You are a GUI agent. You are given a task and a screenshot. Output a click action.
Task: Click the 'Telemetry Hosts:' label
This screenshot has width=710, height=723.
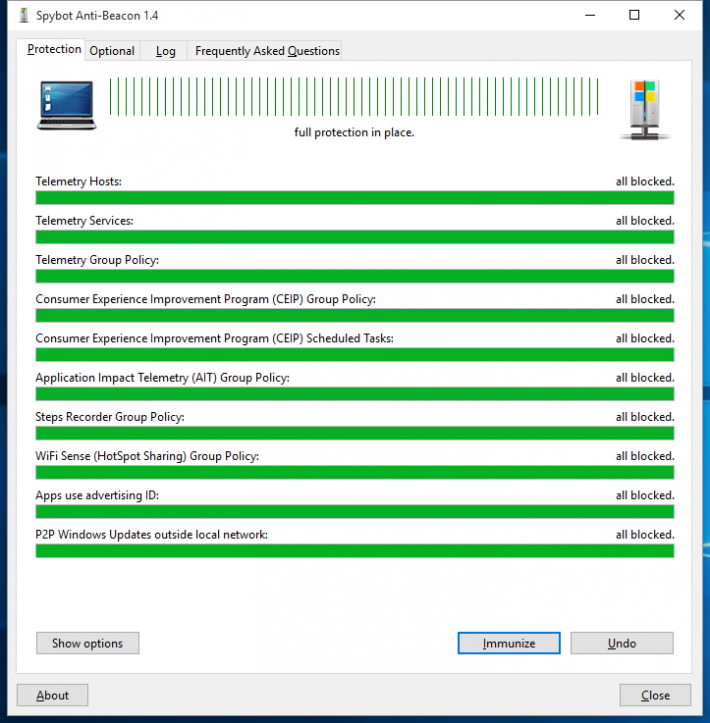78,181
